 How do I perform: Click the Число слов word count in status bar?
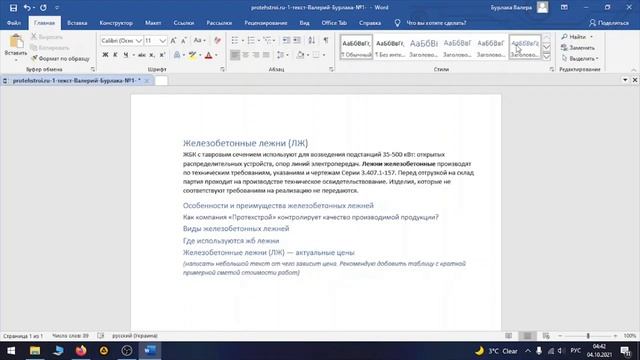70,336
